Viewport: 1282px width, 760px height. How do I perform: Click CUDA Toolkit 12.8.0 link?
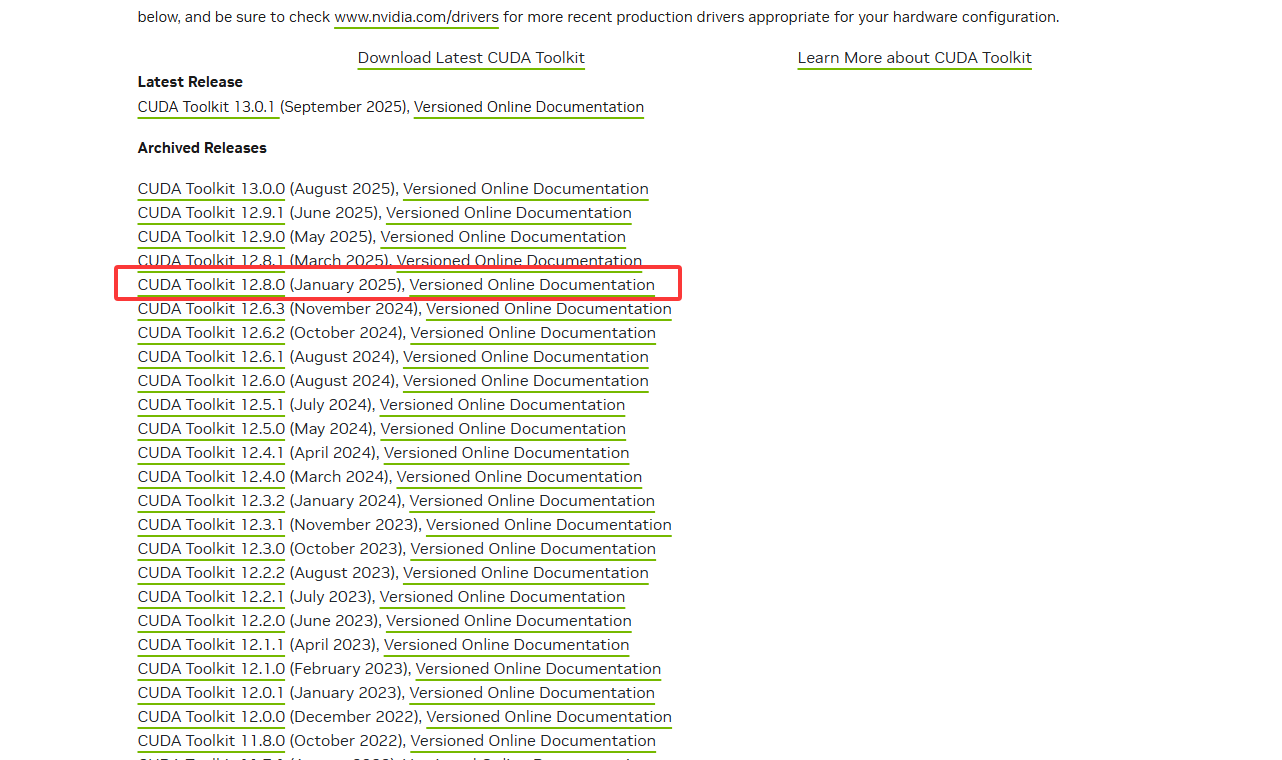point(211,285)
